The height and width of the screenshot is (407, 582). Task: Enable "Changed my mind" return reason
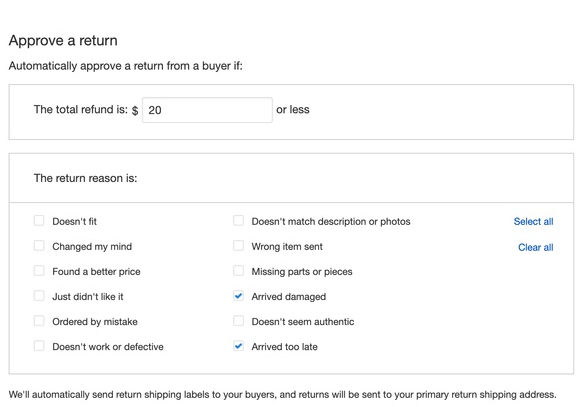39,246
